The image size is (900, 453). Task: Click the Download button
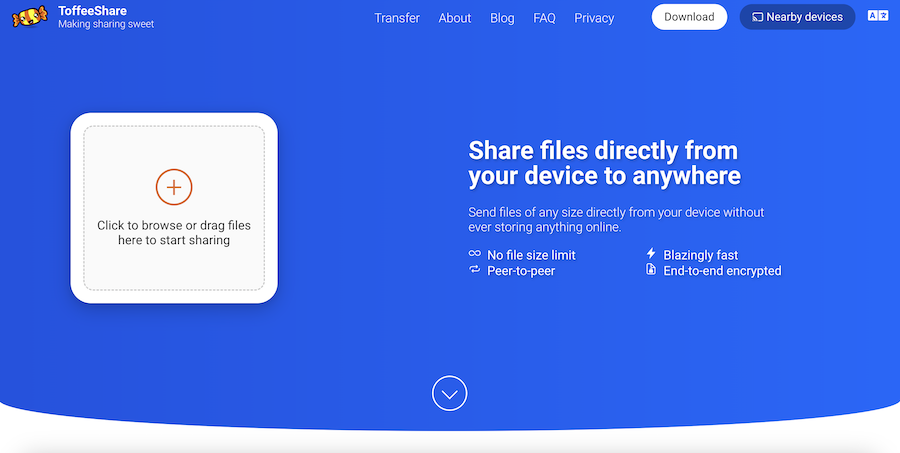click(x=689, y=17)
